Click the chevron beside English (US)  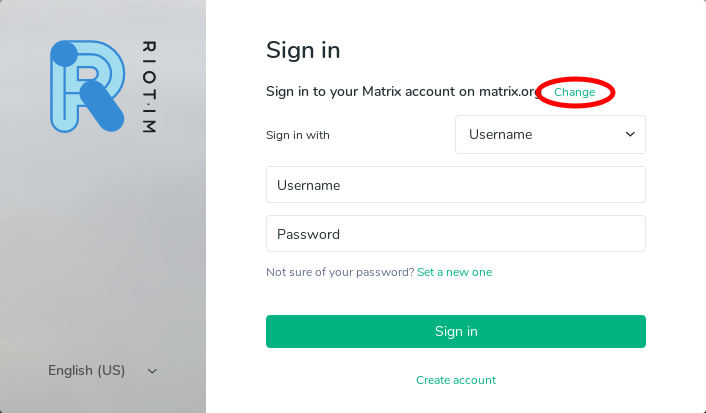click(x=152, y=371)
